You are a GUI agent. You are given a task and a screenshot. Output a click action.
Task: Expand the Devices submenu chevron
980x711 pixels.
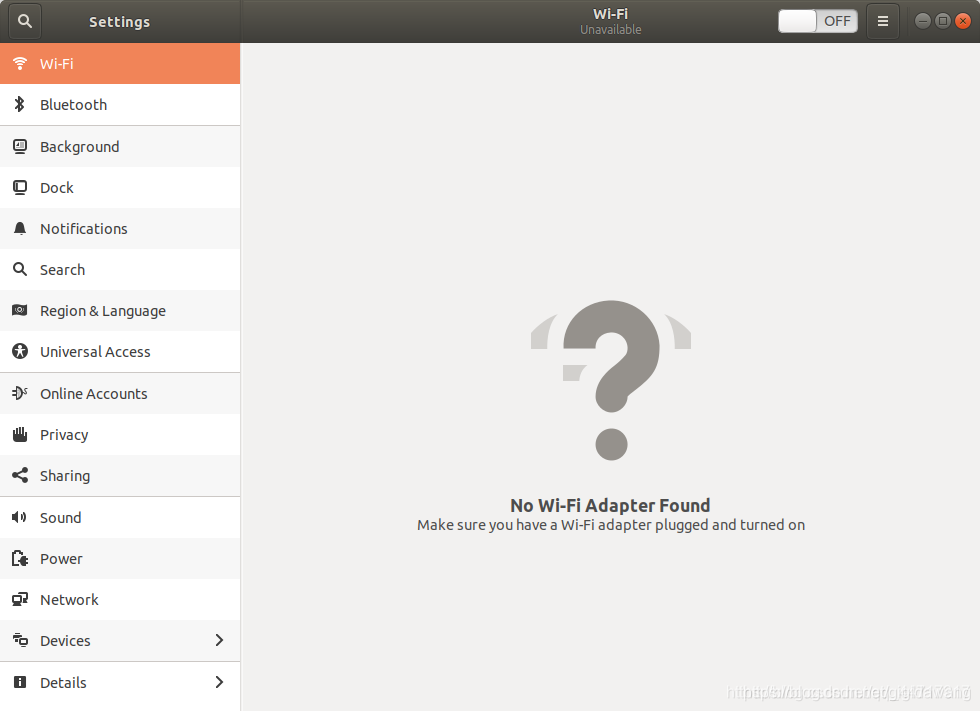tap(219, 640)
